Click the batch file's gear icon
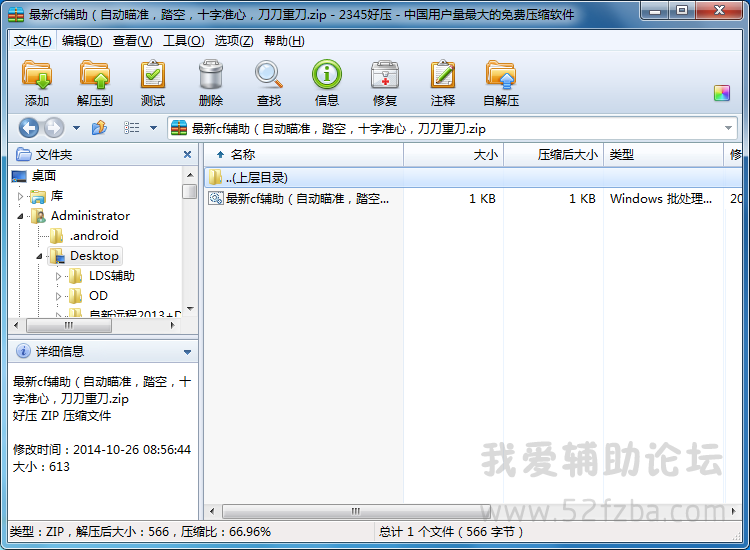This screenshot has width=750, height=550. (x=216, y=198)
